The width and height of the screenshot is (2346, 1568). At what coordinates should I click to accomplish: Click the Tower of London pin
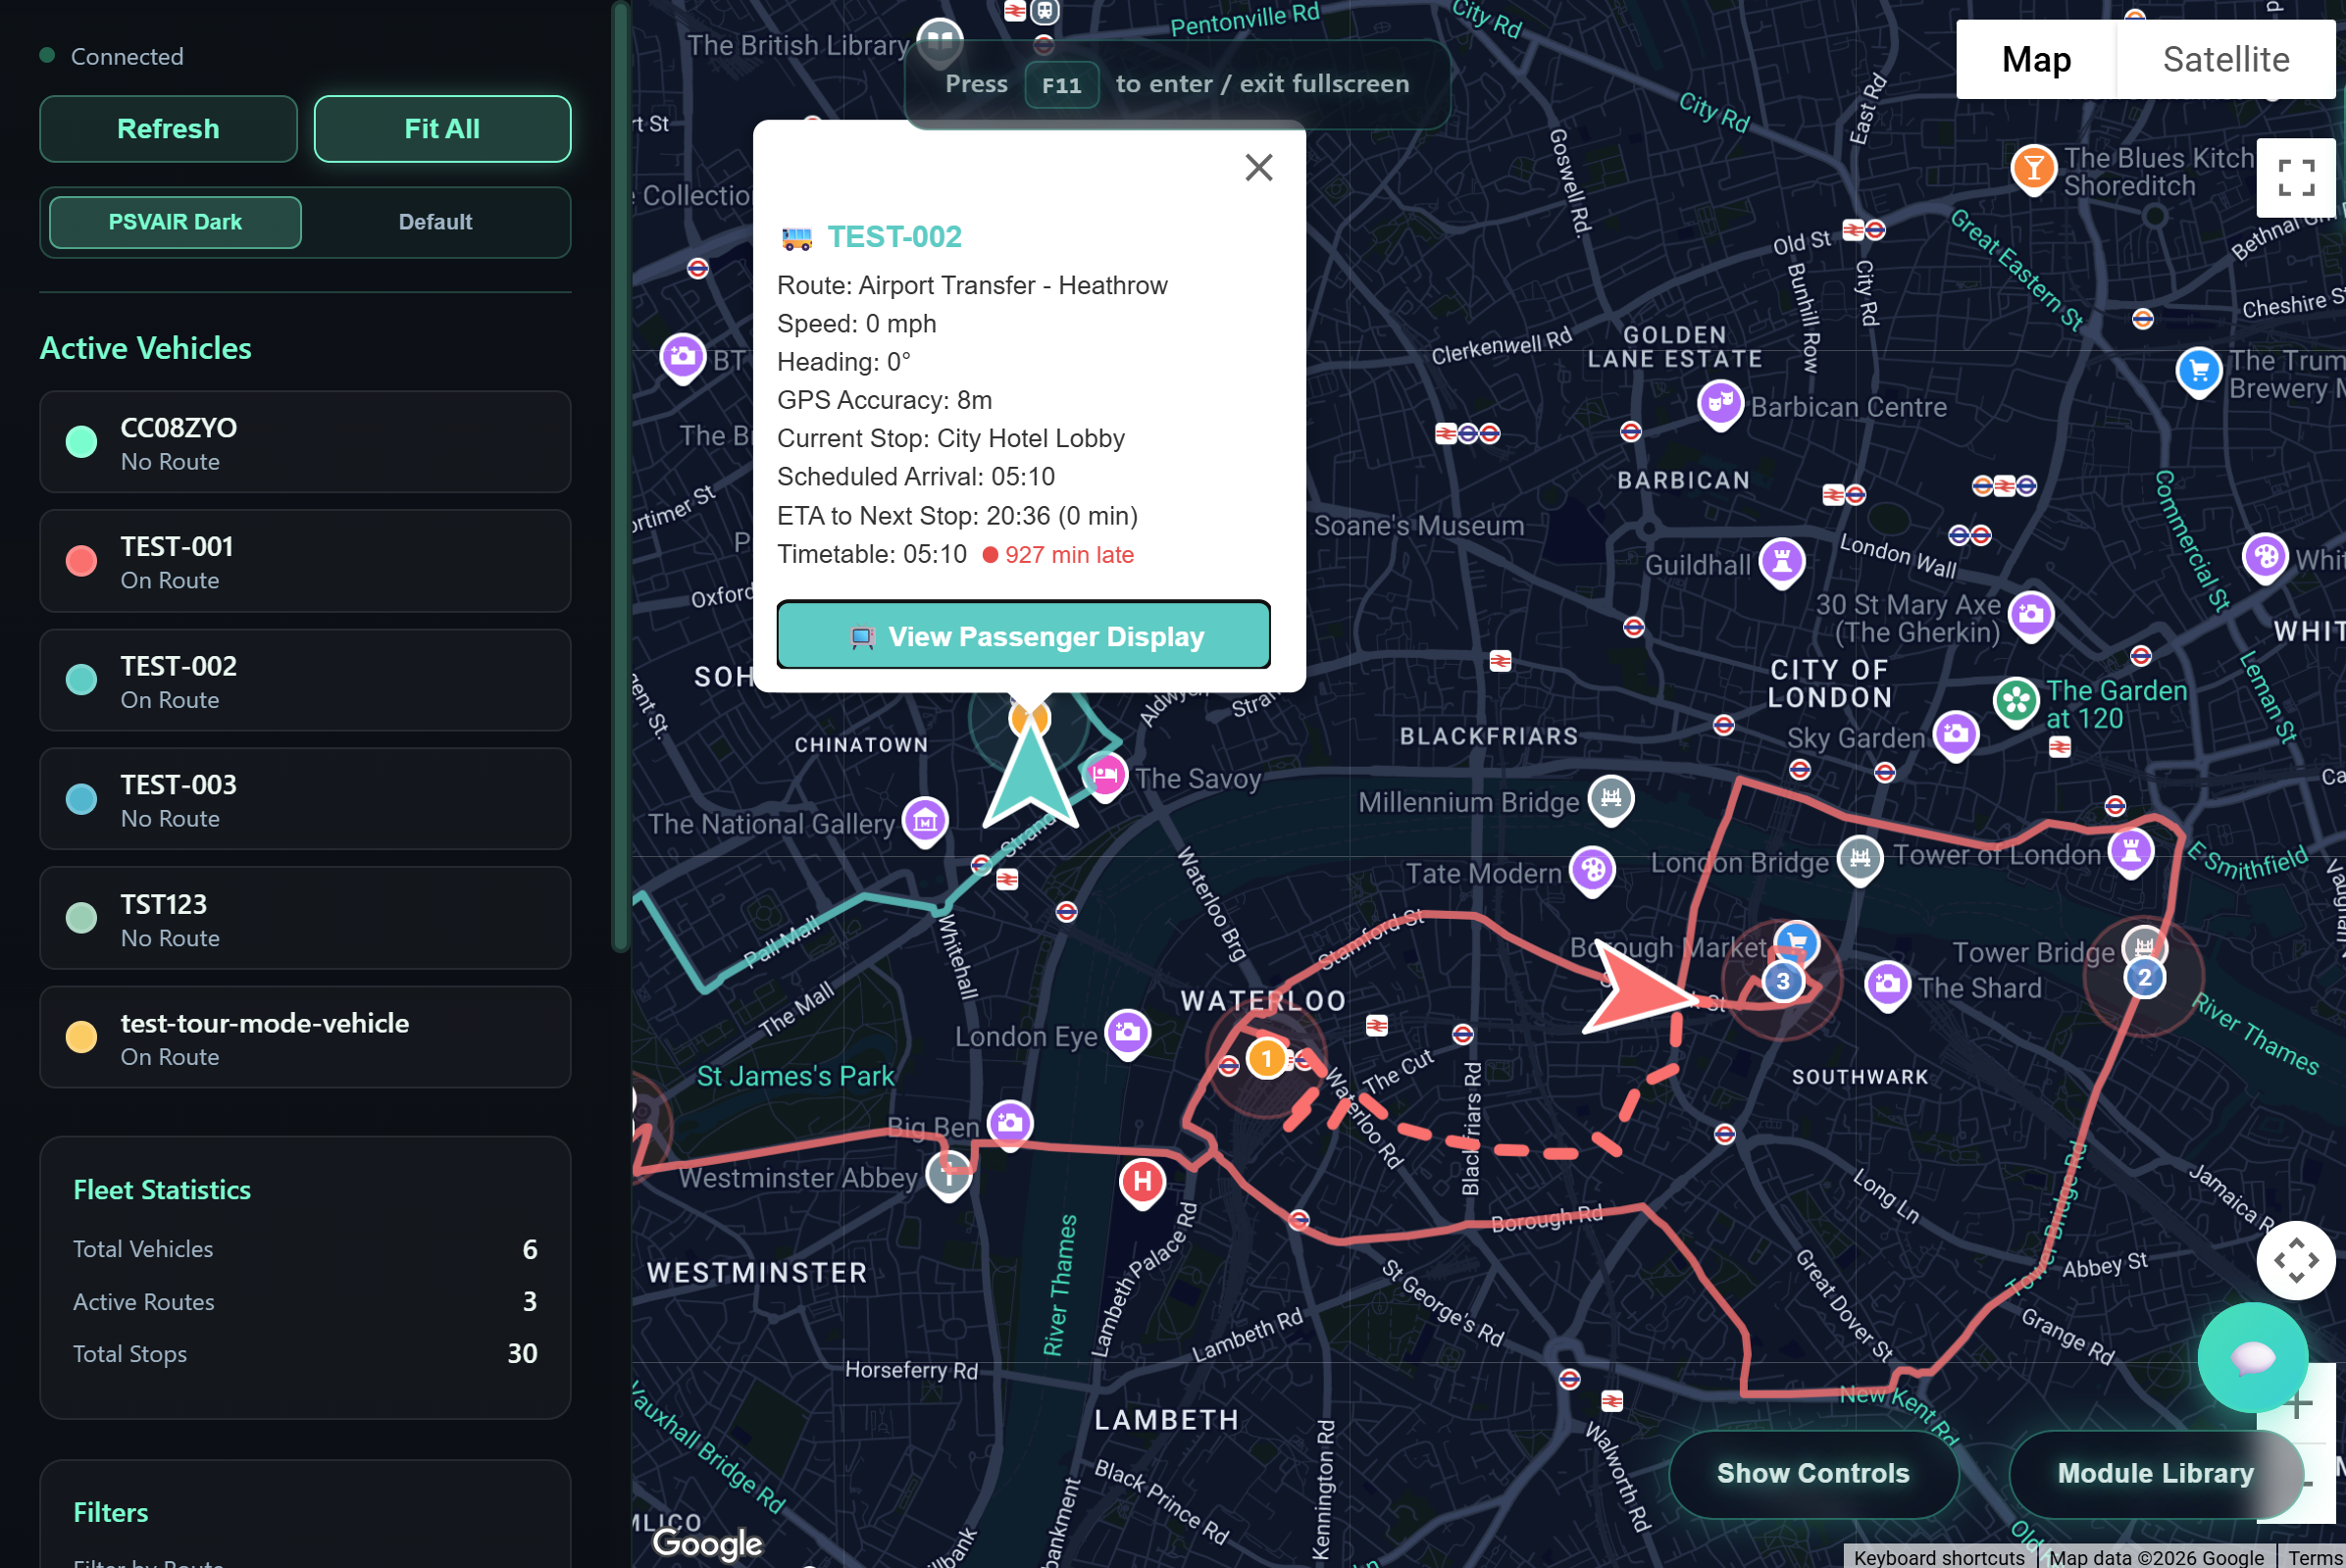pyautogui.click(x=2131, y=852)
